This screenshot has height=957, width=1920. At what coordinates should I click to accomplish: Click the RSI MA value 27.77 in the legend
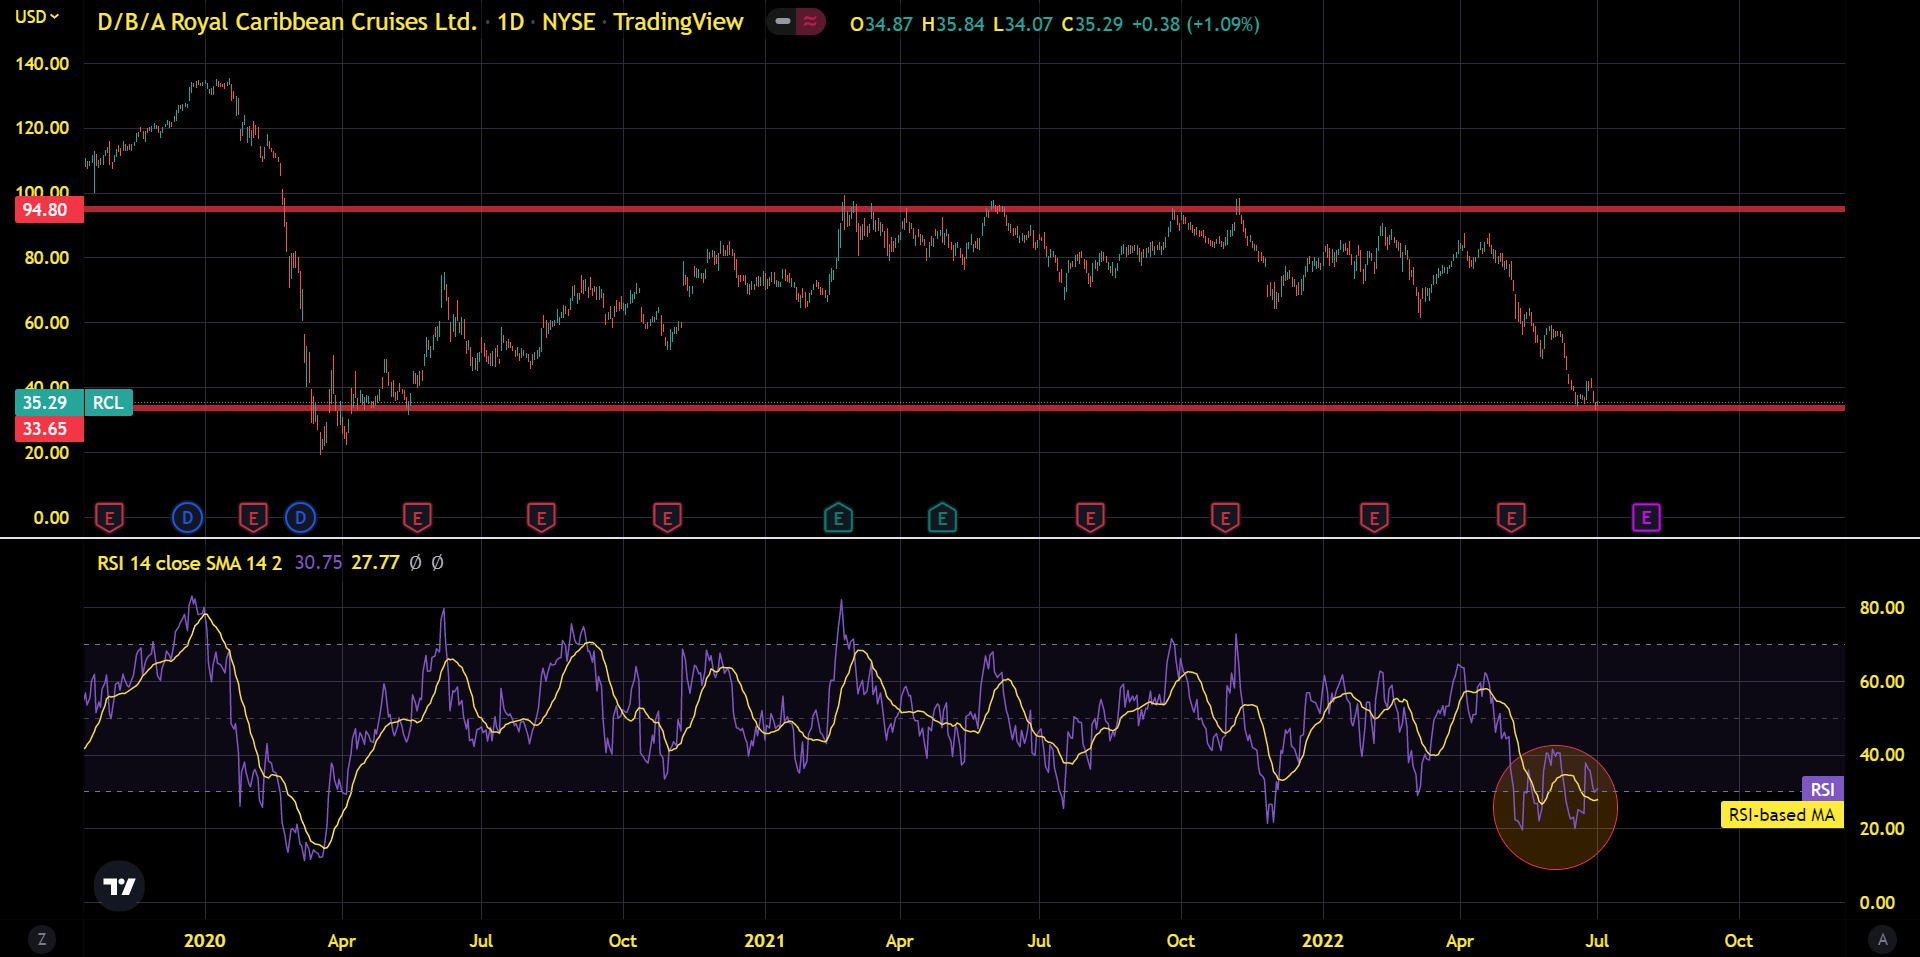point(375,563)
